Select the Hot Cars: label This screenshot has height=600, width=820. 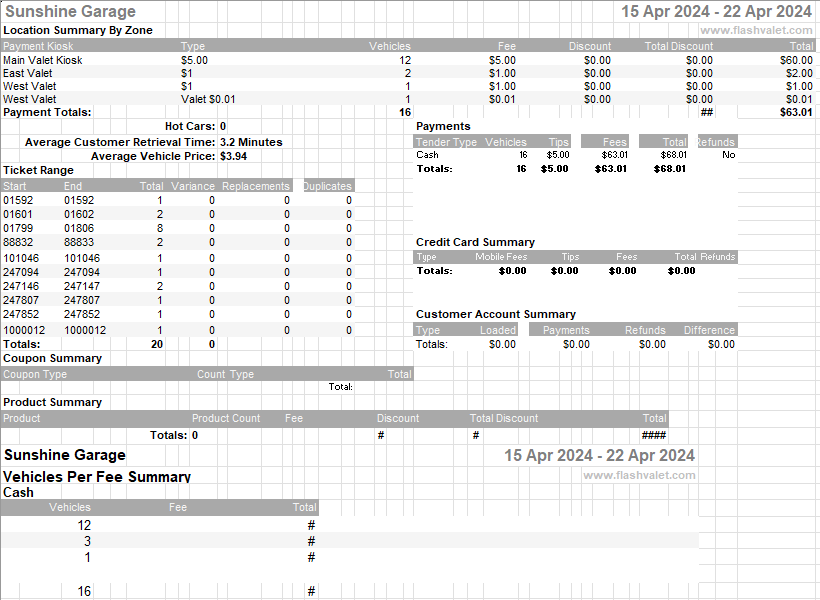pos(190,126)
